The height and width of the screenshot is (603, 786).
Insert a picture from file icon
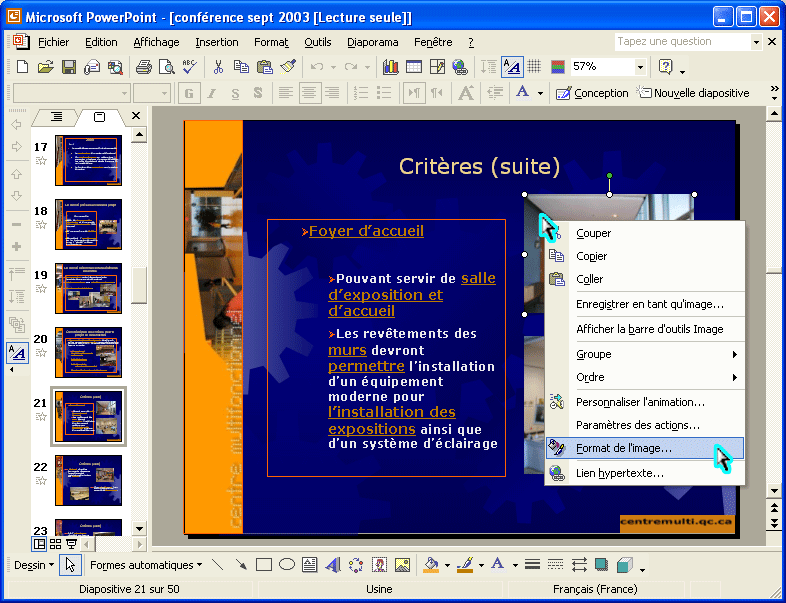coord(403,565)
